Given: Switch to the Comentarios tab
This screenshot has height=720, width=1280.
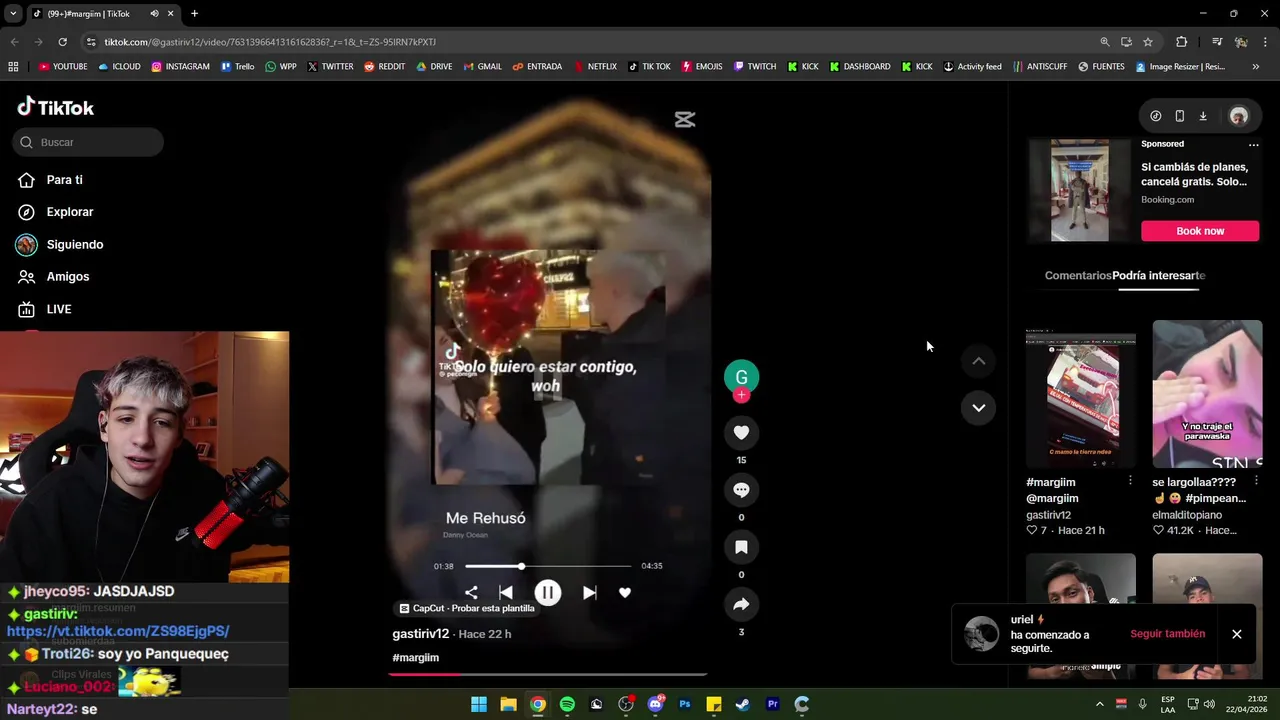Looking at the screenshot, I should point(1077,275).
